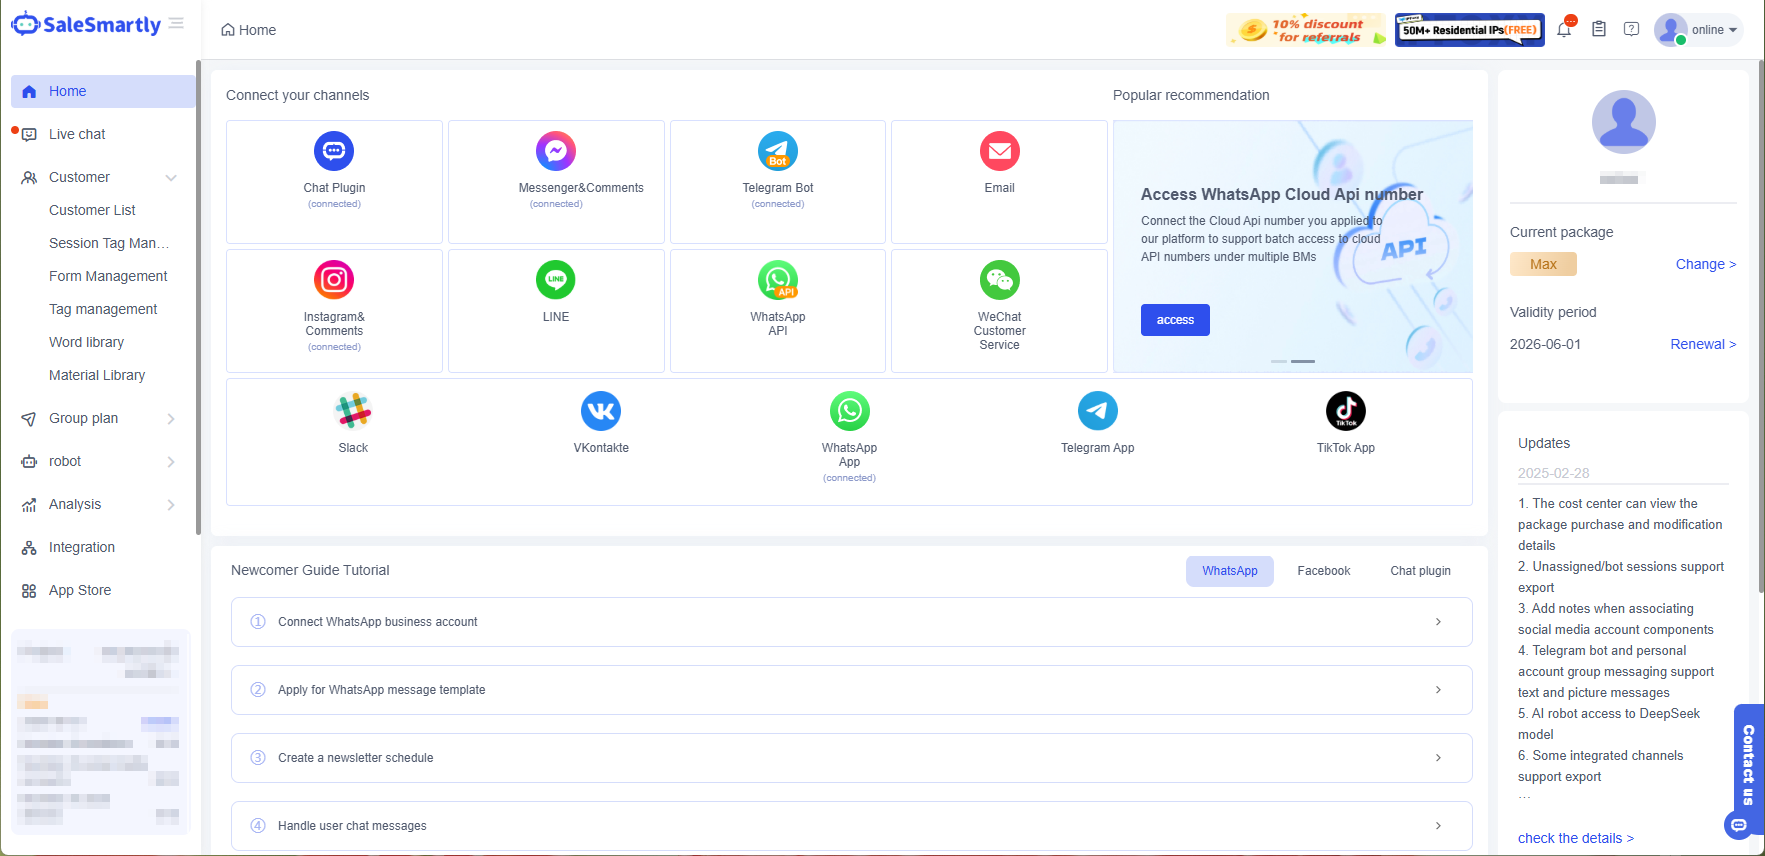The height and width of the screenshot is (856, 1765).
Task: Open Word library in sidebar
Action: [86, 342]
